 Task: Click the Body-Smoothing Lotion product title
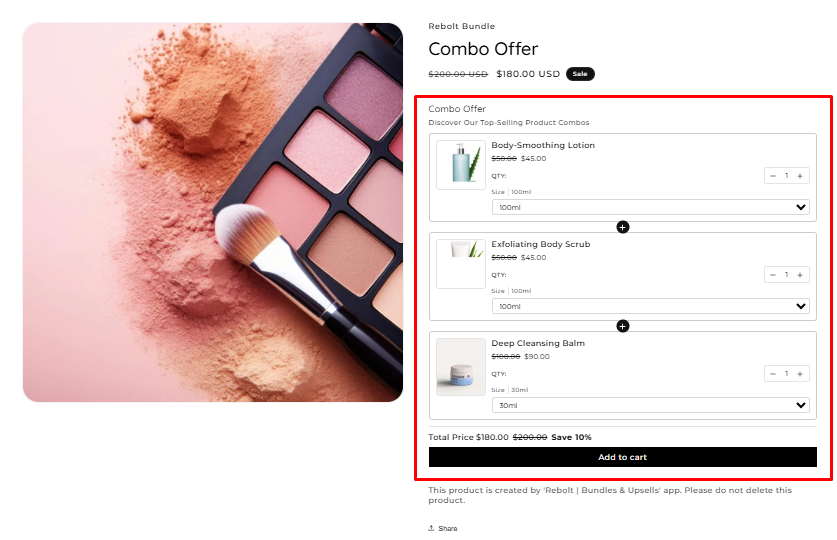[x=543, y=145]
